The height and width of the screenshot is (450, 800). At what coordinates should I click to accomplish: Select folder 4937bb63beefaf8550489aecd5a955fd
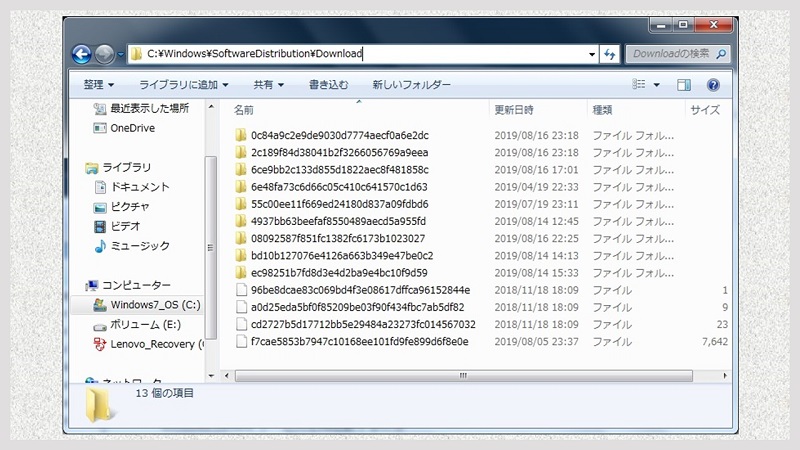(338, 221)
